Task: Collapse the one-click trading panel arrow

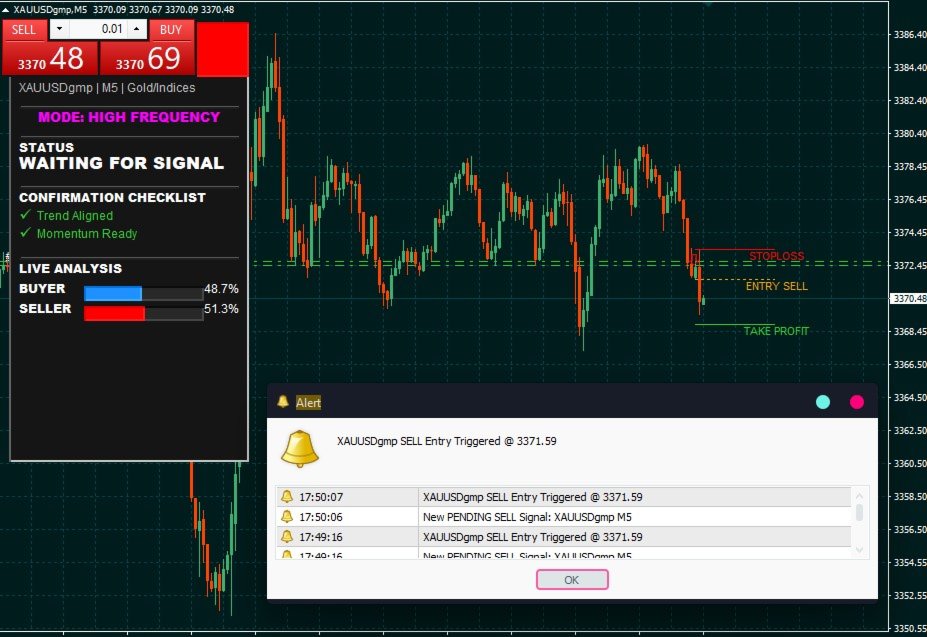Action: tap(5, 9)
